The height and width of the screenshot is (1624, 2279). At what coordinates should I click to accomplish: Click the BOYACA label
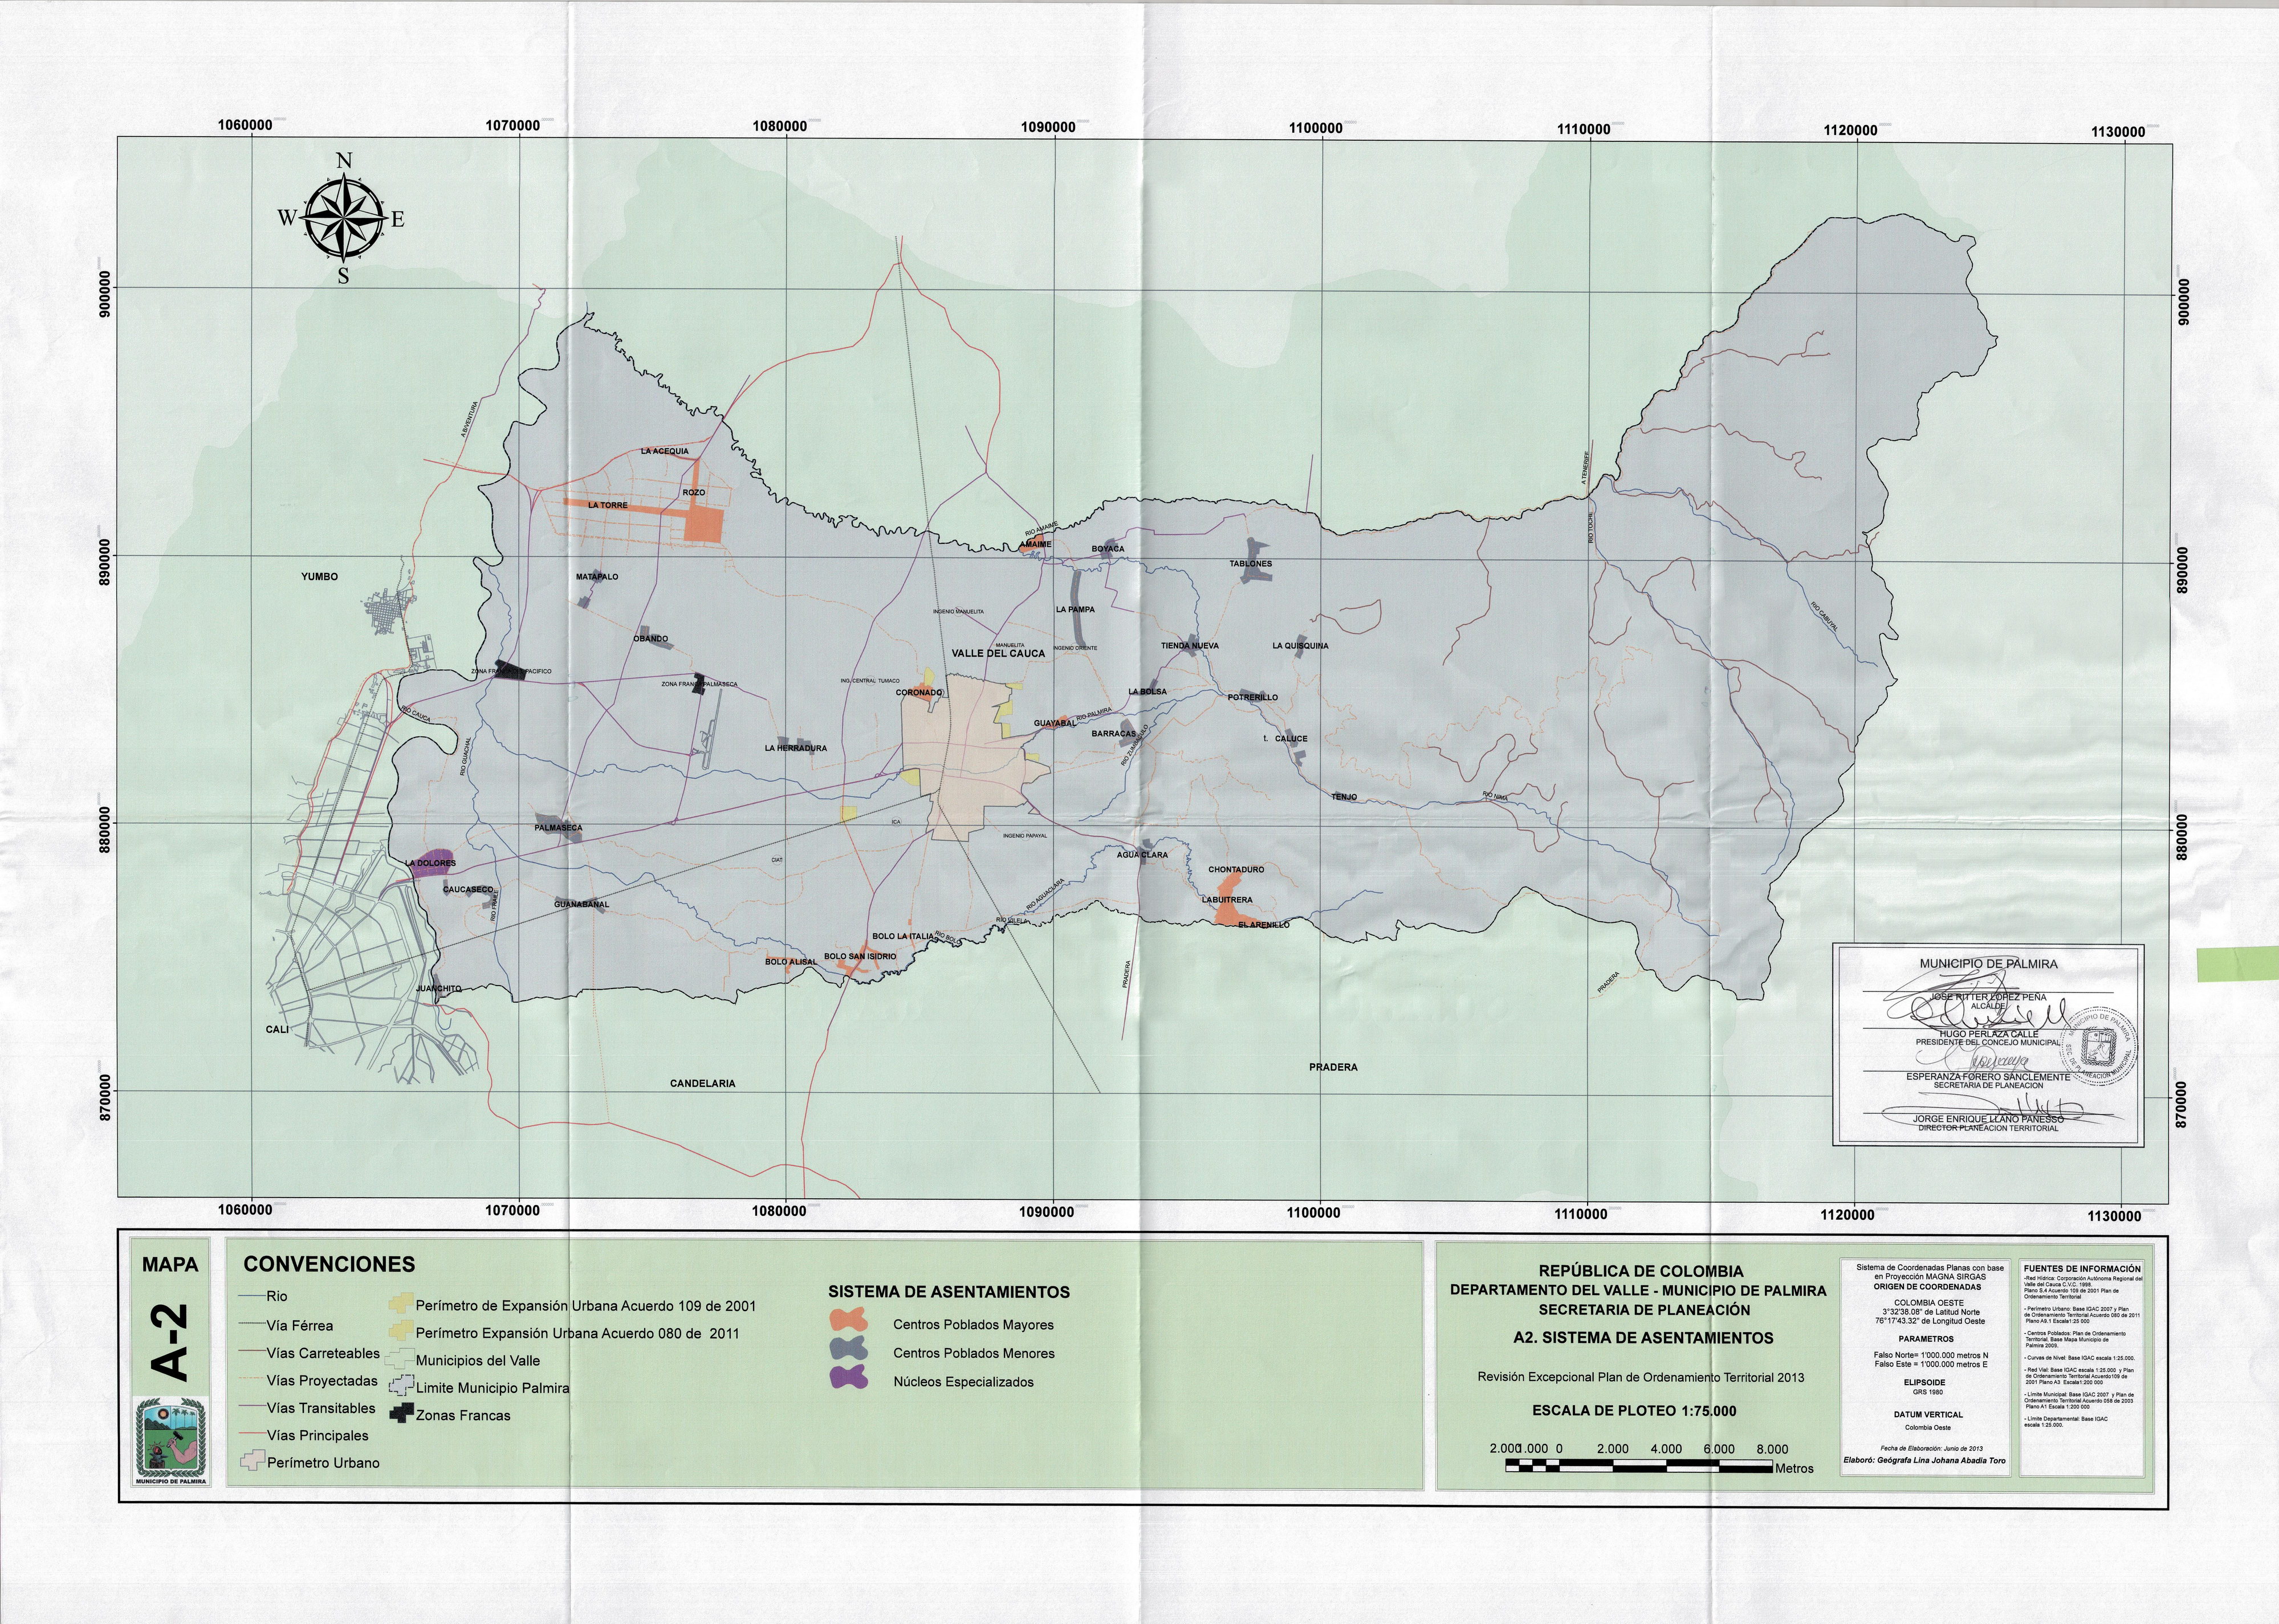tap(1108, 549)
